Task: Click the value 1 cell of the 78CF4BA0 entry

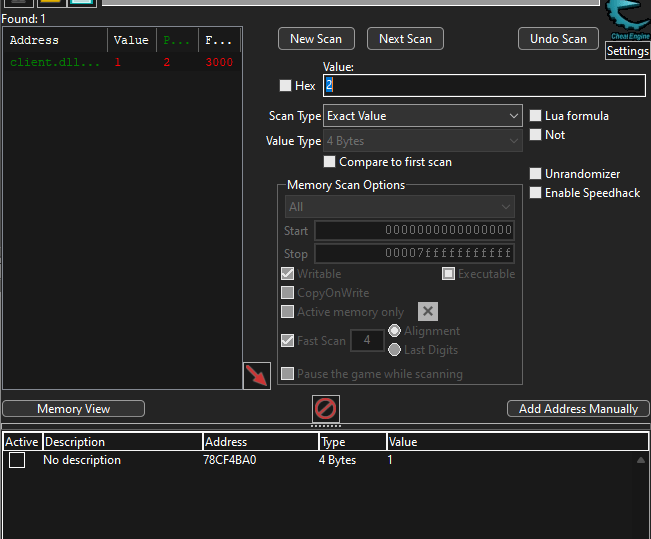Action: [390, 460]
